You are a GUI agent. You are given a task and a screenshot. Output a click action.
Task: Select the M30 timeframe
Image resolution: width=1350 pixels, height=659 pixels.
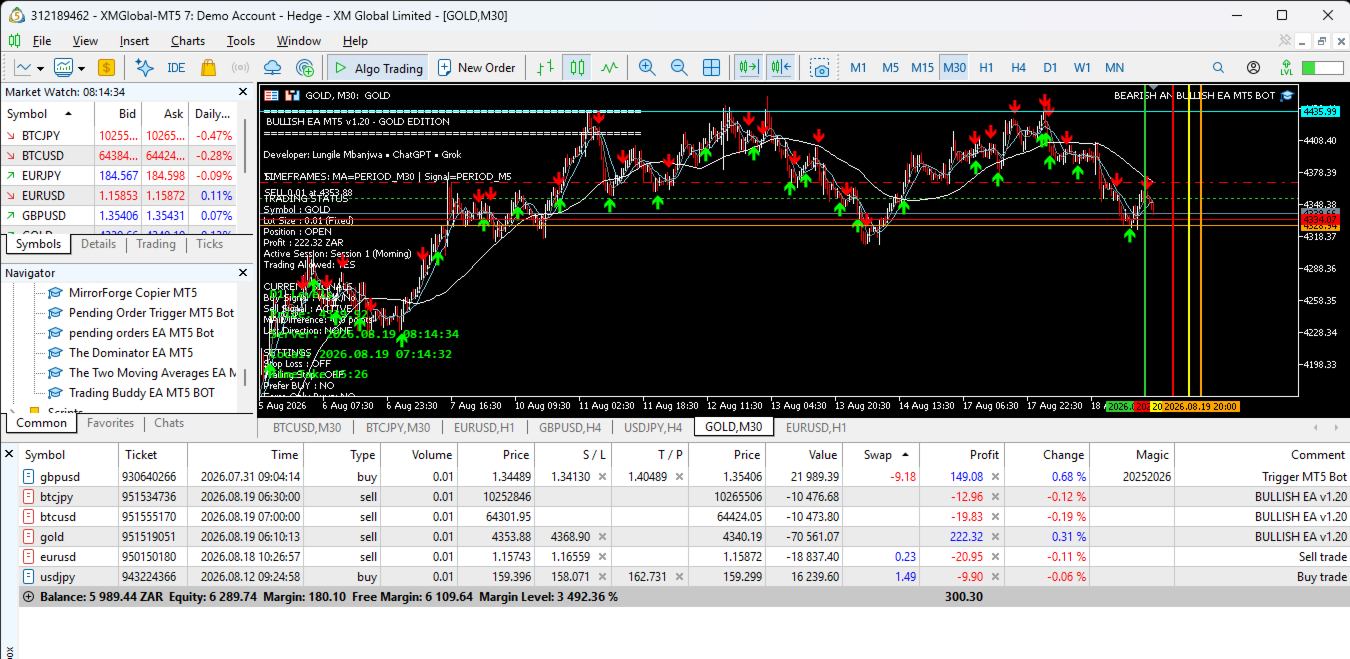point(954,68)
